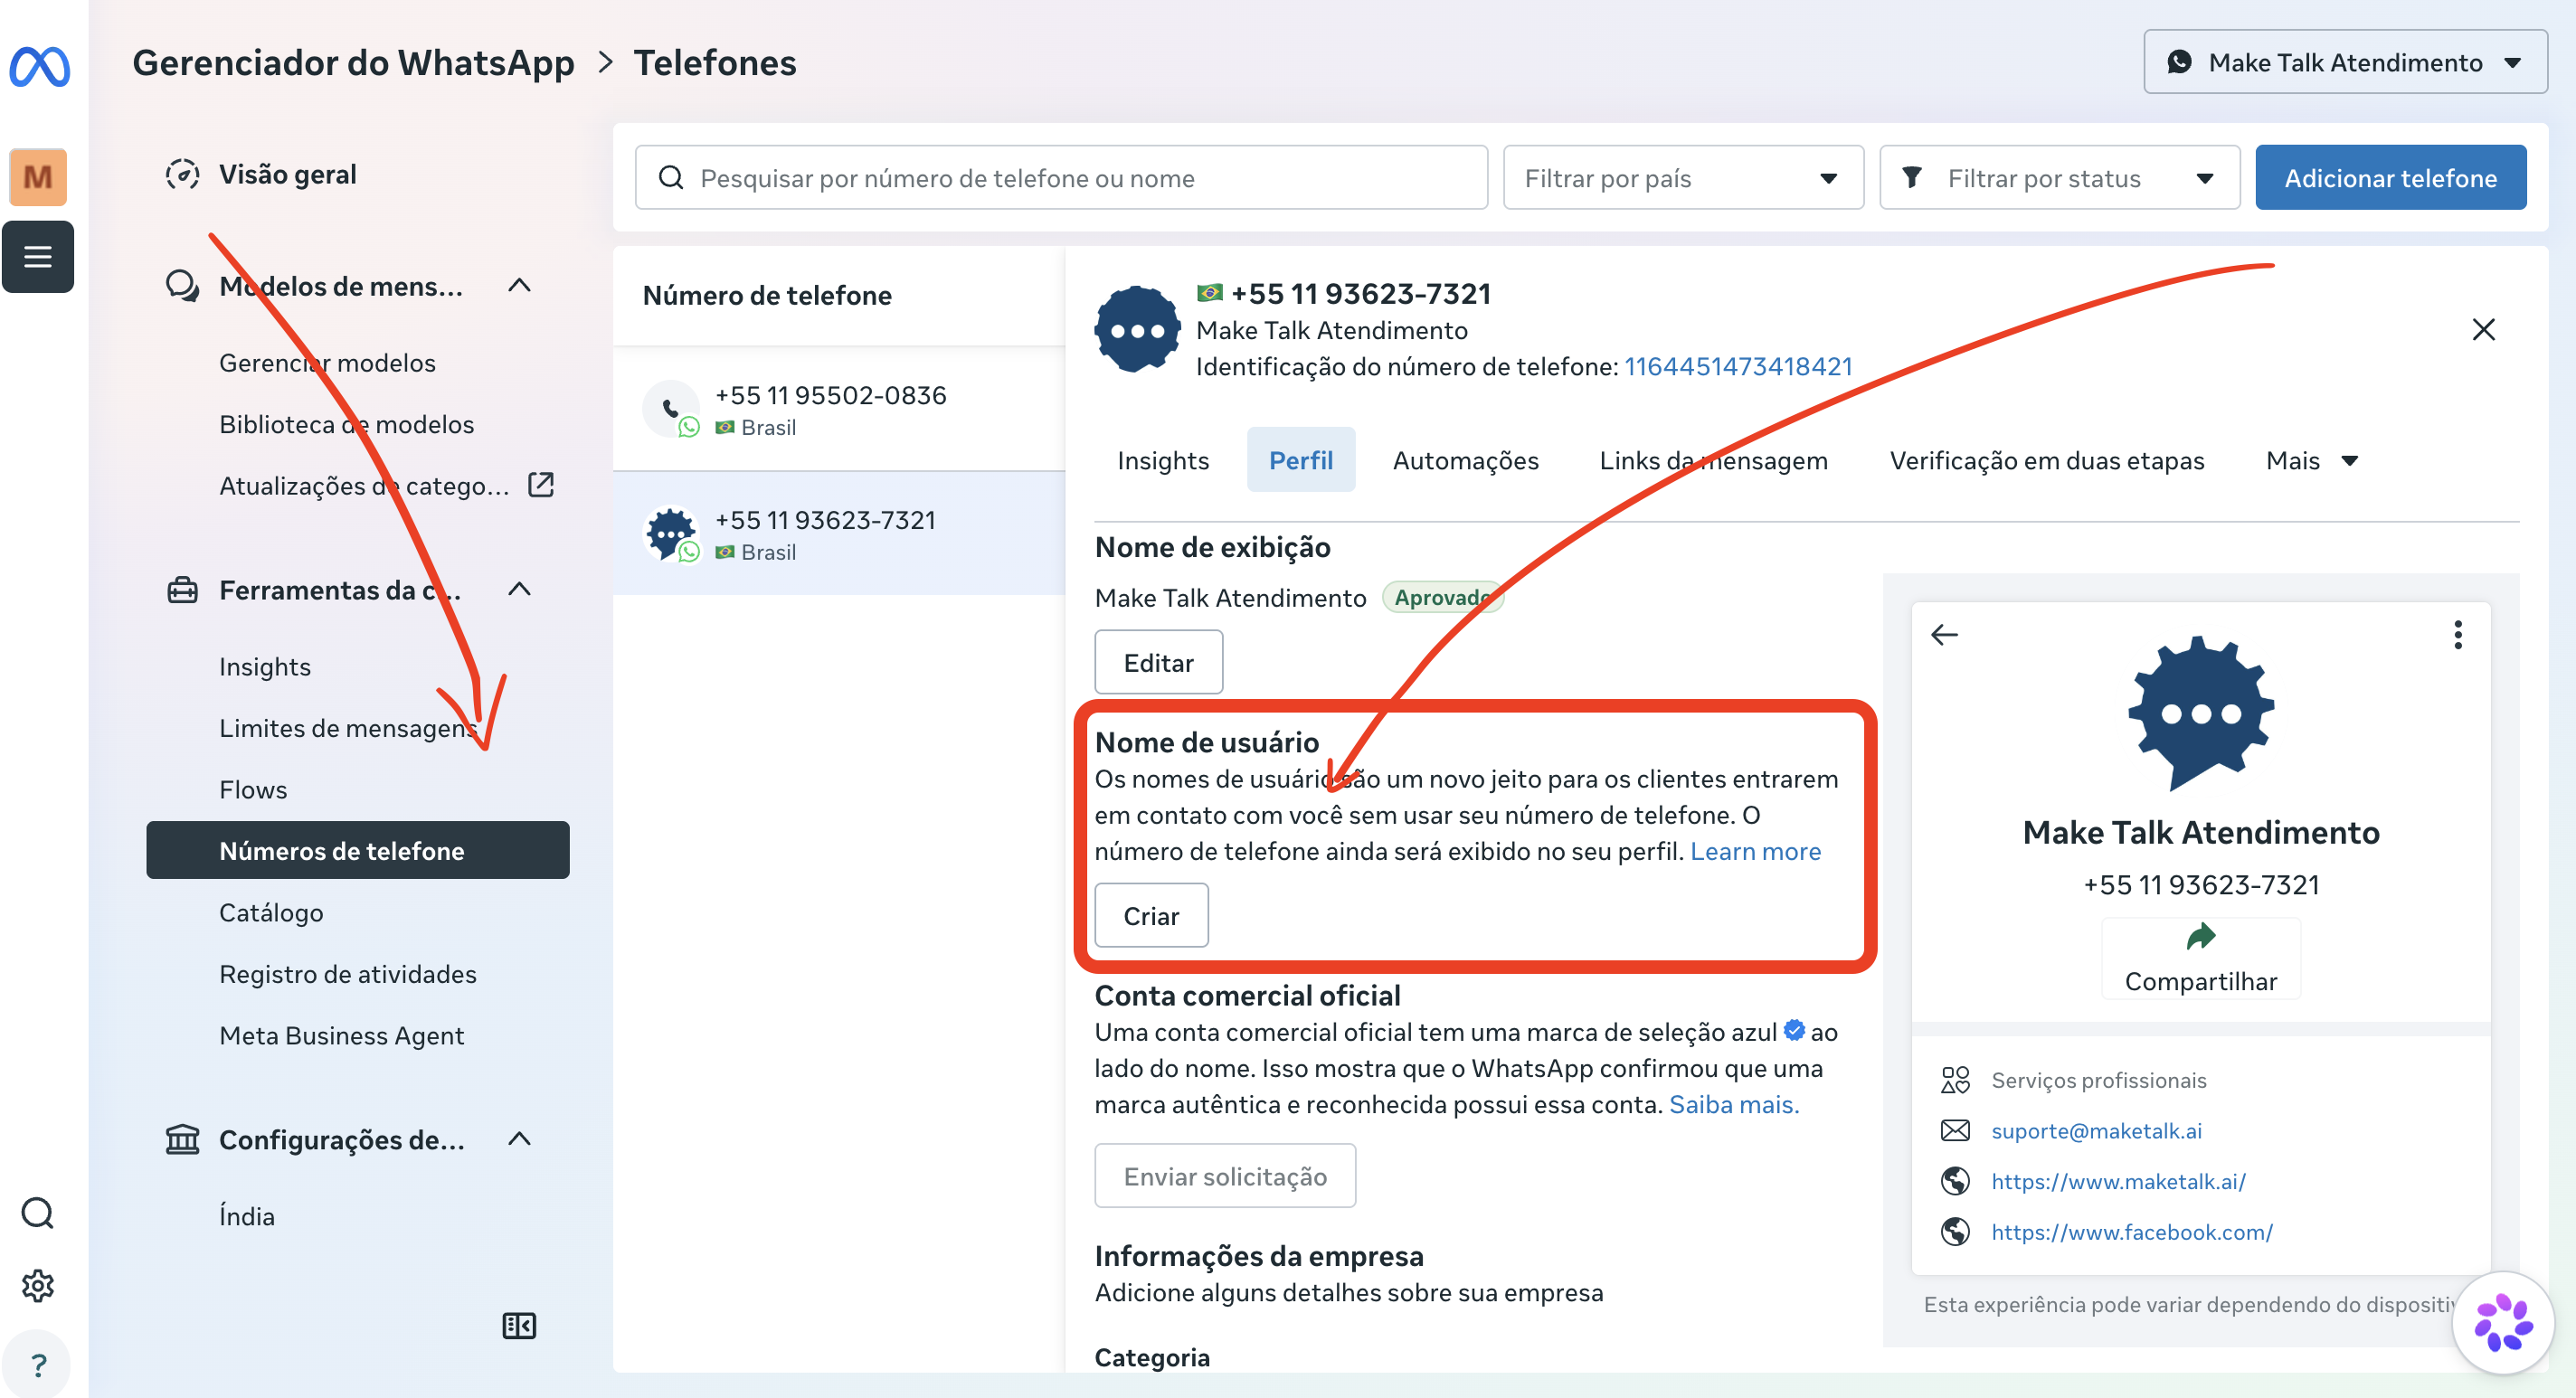Collapse the Configurações de section
2576x1398 pixels.
click(x=519, y=1139)
